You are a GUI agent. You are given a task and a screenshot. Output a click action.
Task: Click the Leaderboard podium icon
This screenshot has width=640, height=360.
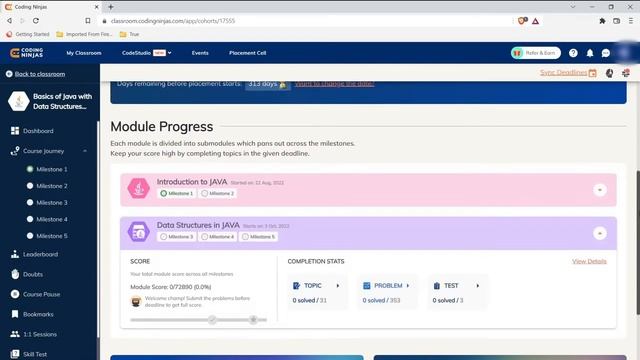click(15, 254)
